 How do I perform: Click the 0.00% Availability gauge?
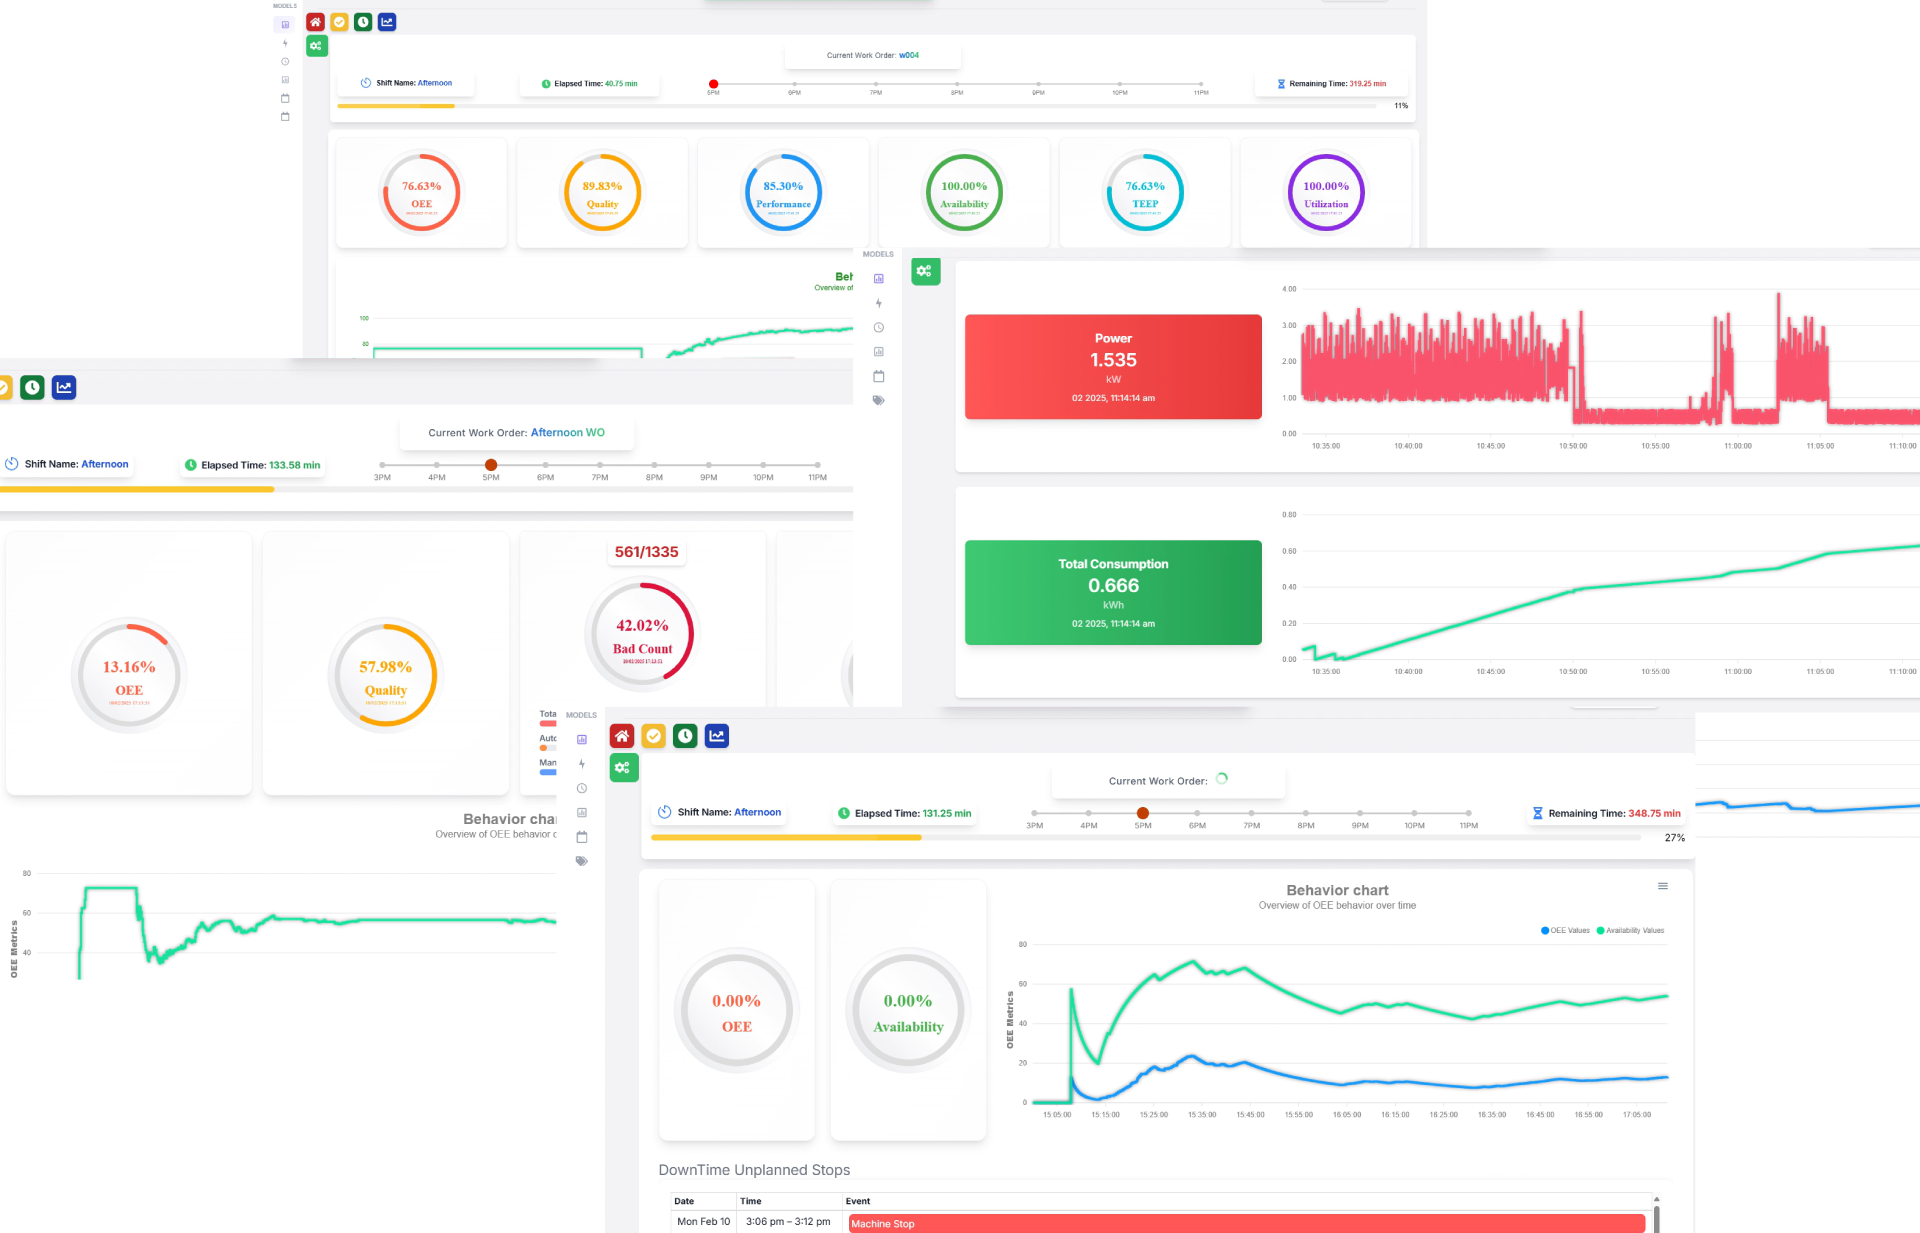click(908, 1011)
